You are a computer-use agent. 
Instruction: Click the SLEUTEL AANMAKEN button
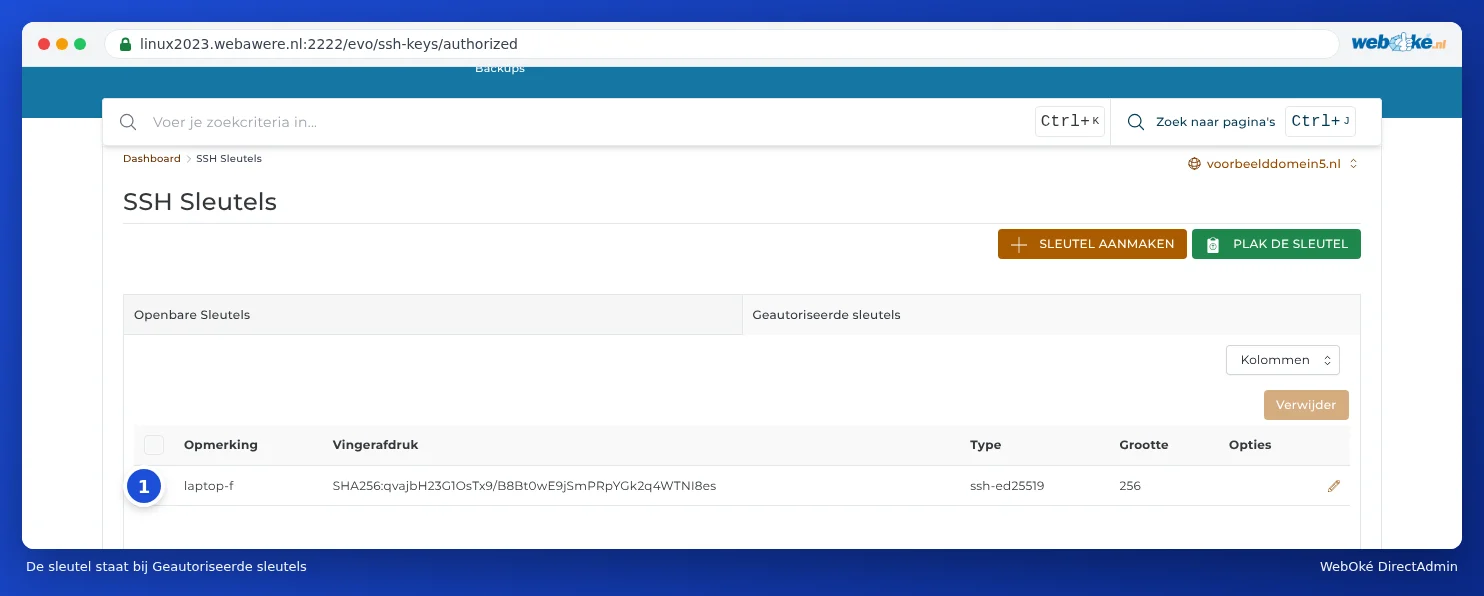pos(1092,244)
